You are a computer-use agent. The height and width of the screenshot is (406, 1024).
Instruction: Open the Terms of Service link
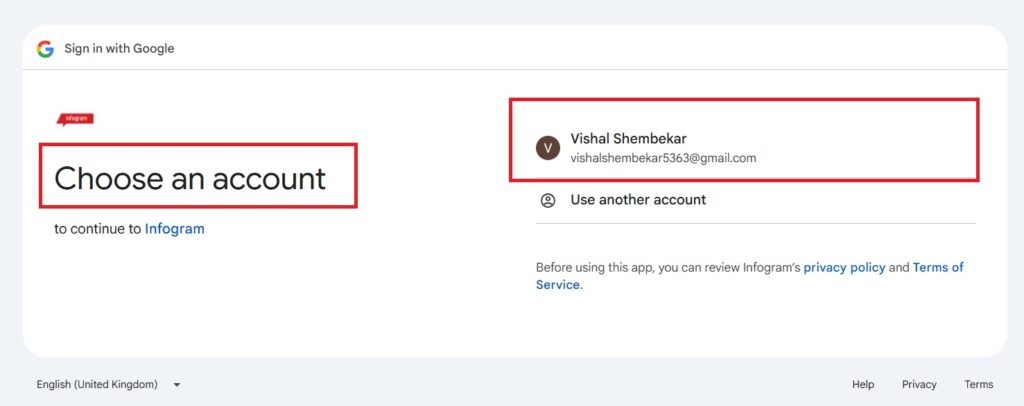click(x=750, y=276)
